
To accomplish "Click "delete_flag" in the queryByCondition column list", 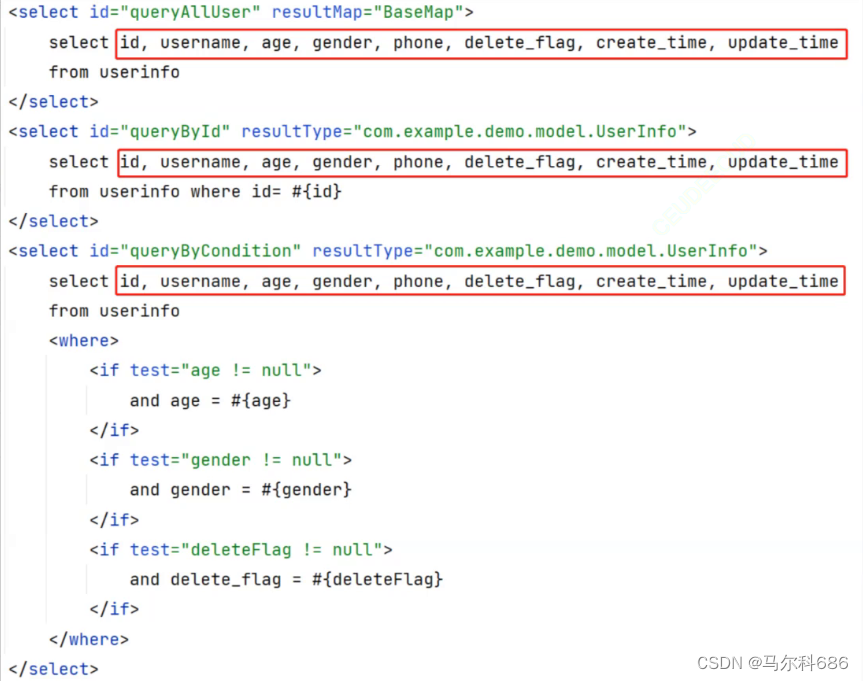I will click(520, 282).
